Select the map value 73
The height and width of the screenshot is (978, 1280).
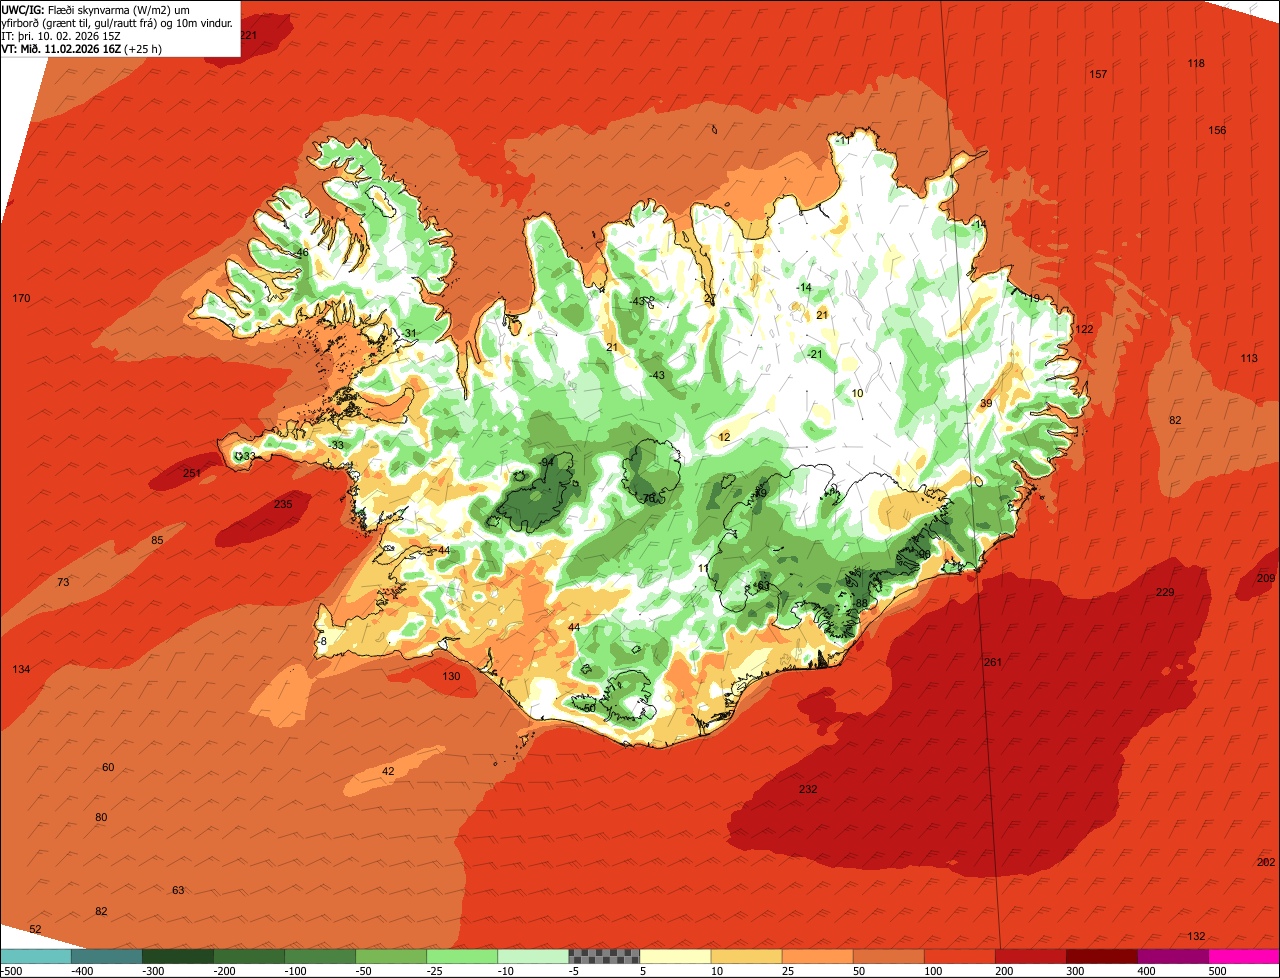coord(63,582)
